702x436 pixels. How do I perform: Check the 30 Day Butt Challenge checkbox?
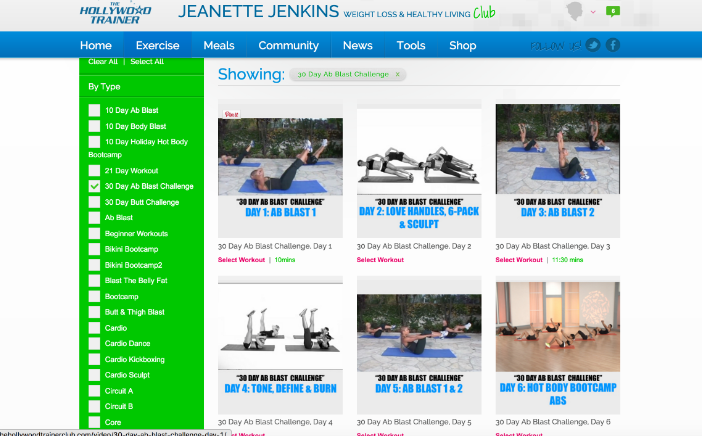(x=94, y=202)
